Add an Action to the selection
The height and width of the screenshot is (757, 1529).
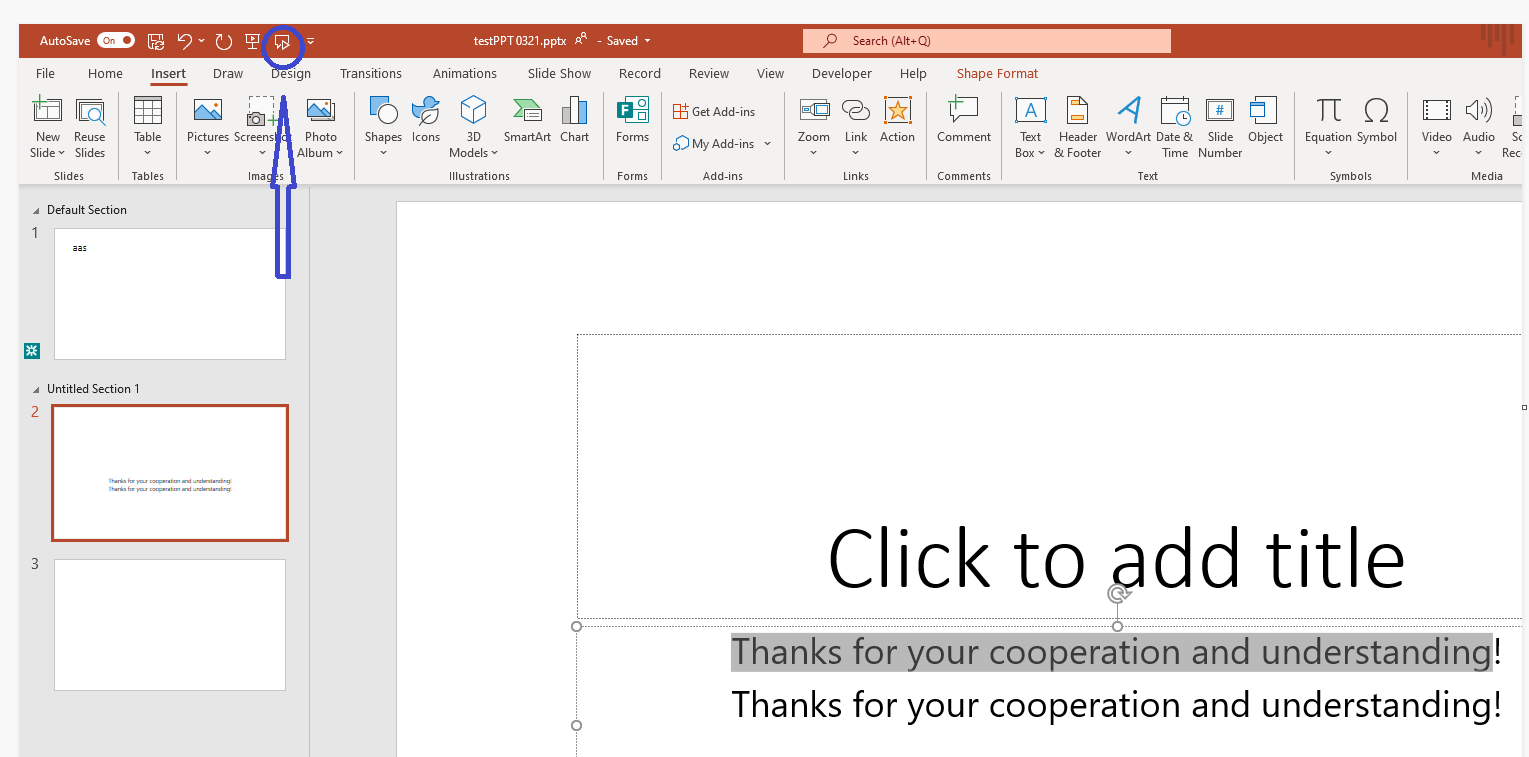[x=897, y=120]
